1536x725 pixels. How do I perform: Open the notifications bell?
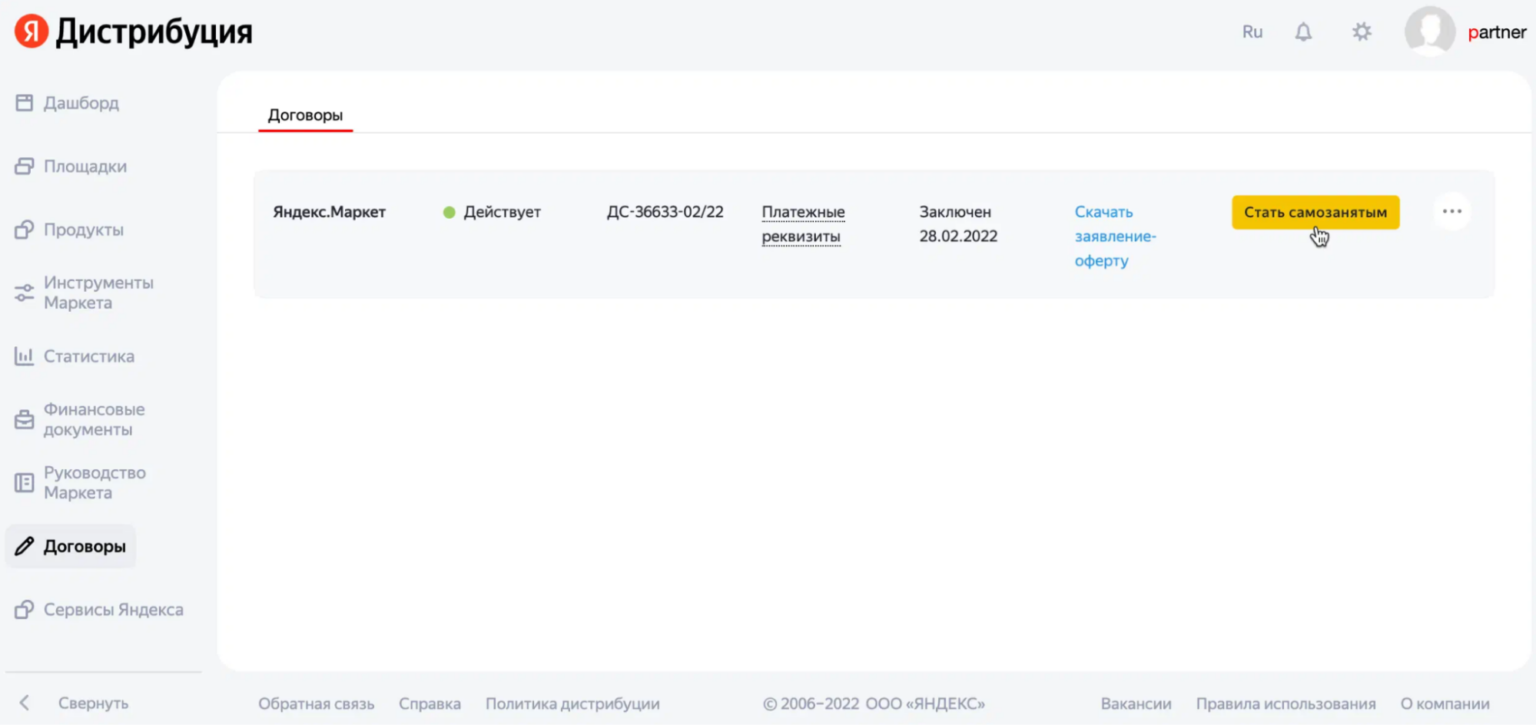coord(1303,32)
